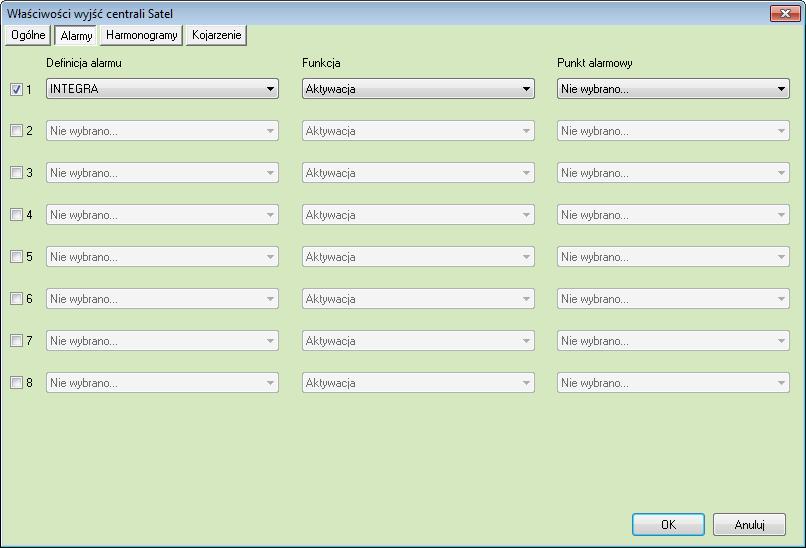Open the INTEGRA alarm definition dropdown
Screen dimensions: 806x548
tap(162, 89)
